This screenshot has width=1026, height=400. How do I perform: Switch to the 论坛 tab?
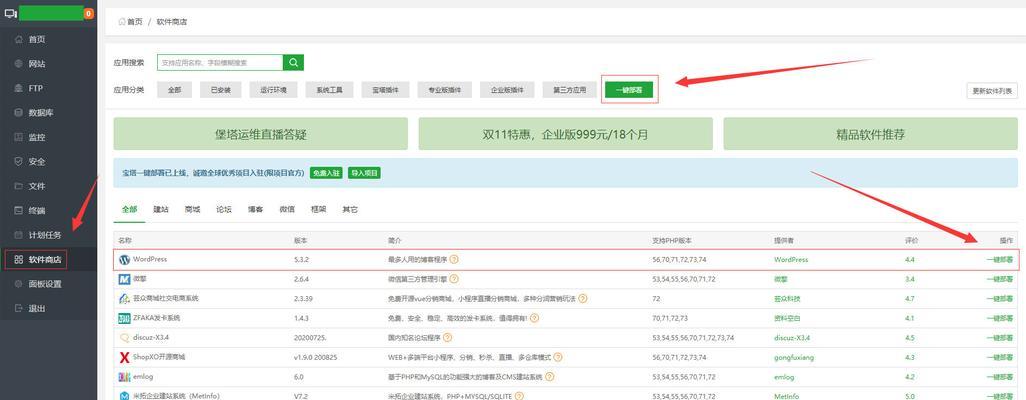224,209
